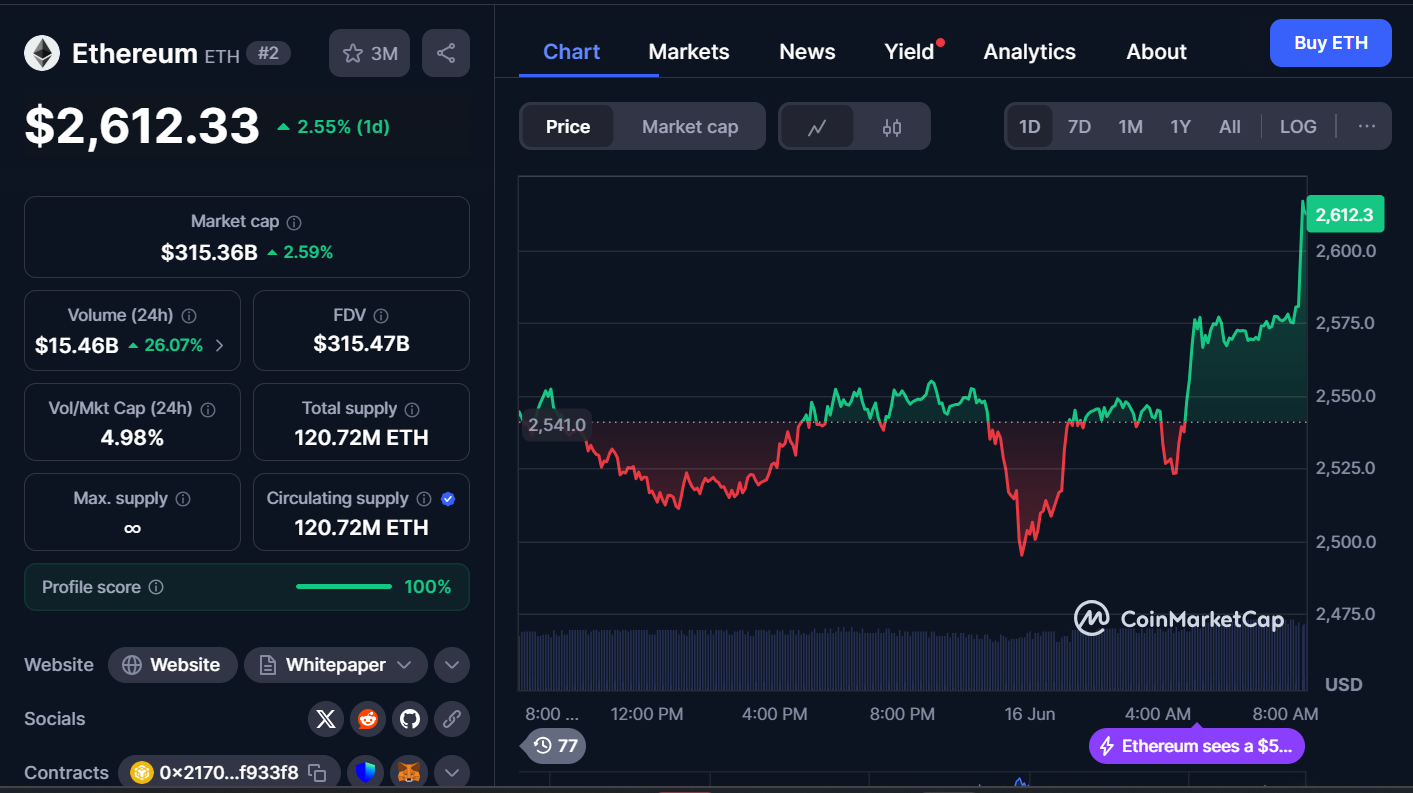Click the Buy ETH button

pyautogui.click(x=1330, y=43)
